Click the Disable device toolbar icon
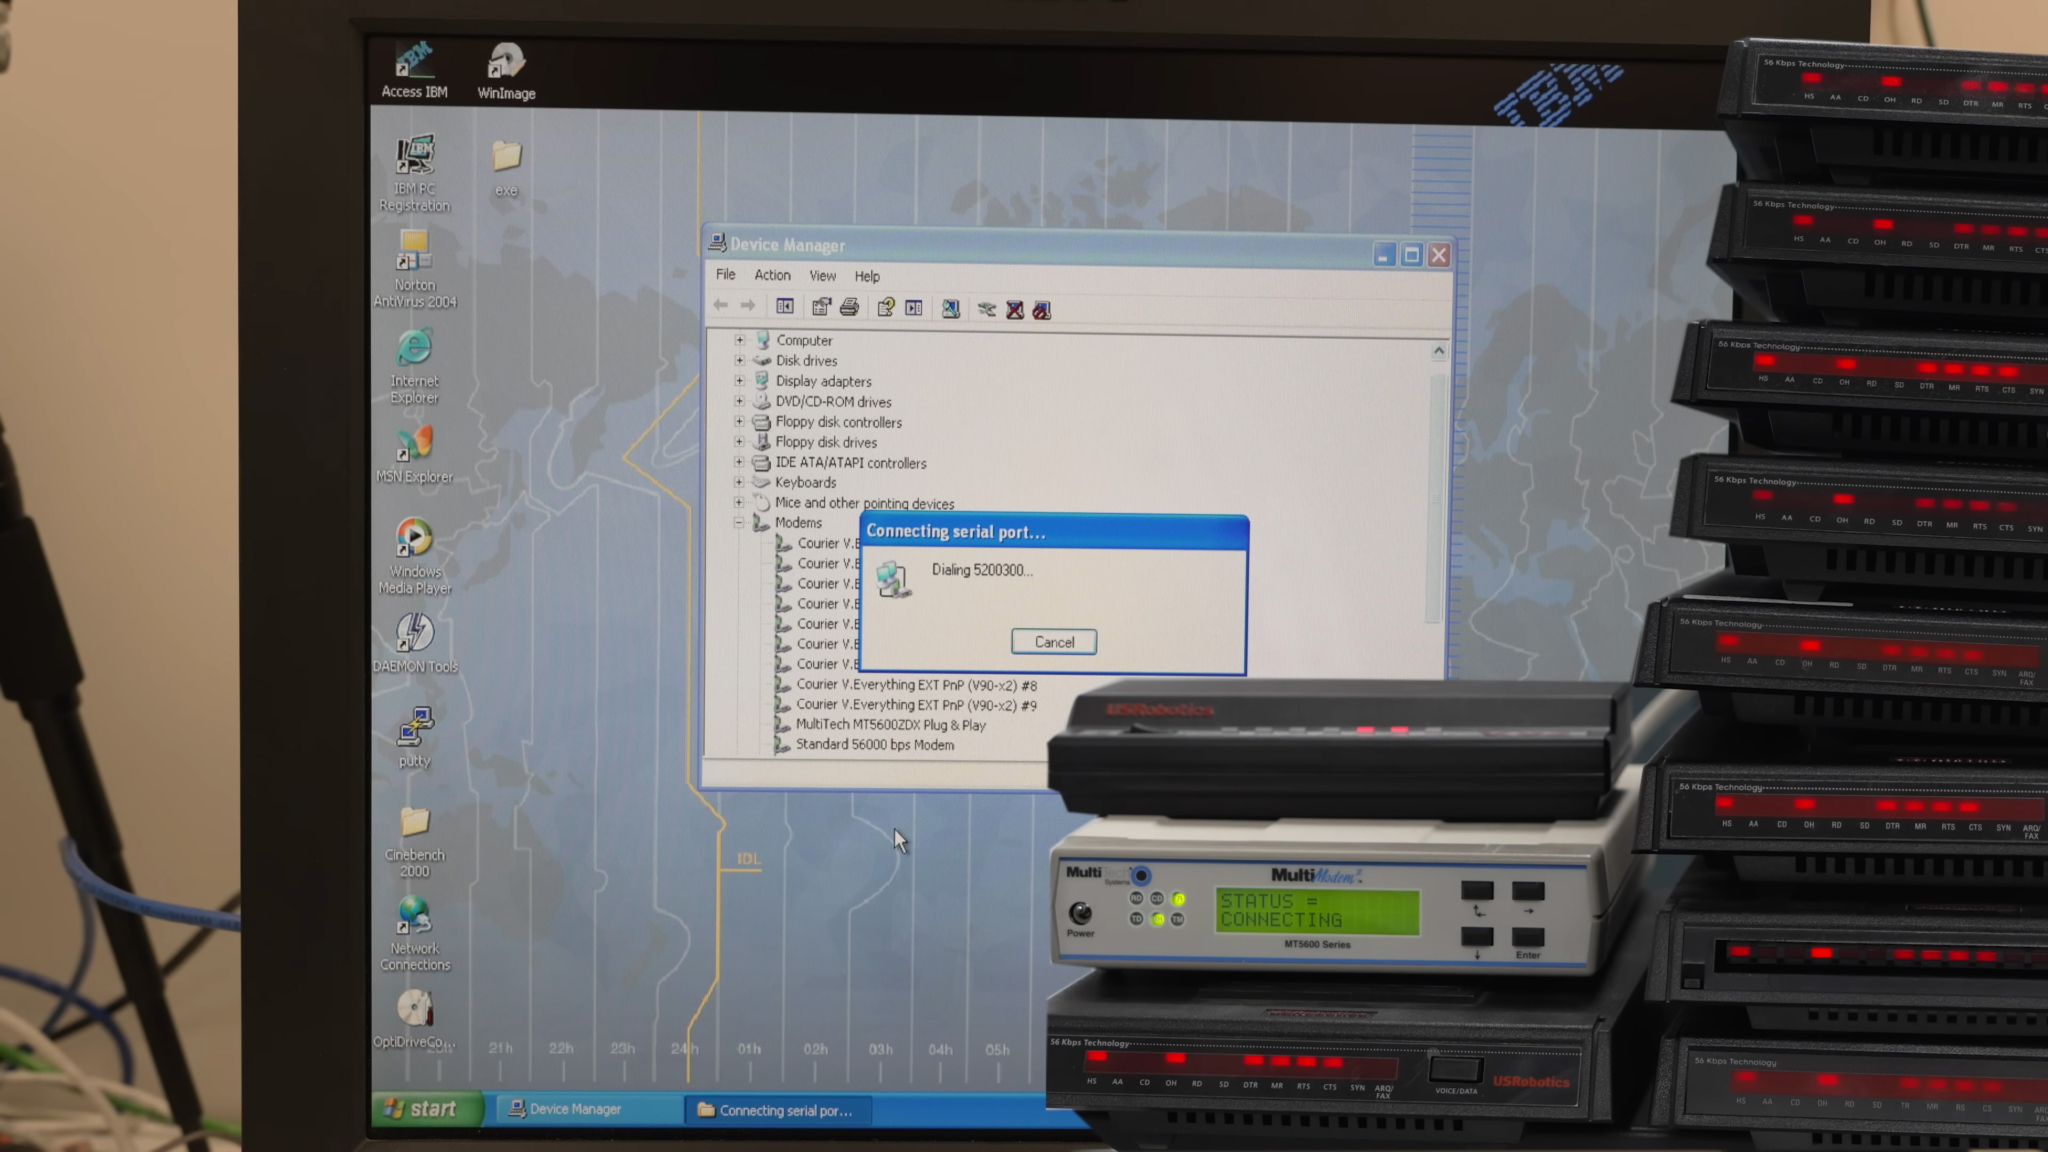This screenshot has height=1152, width=2048. click(x=1040, y=307)
